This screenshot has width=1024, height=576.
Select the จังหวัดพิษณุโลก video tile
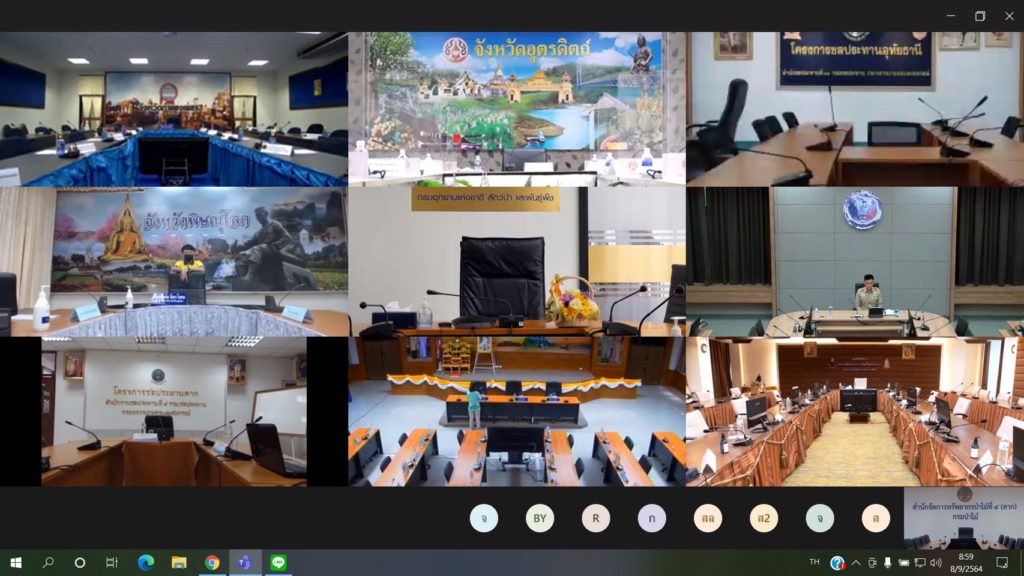tap(174, 261)
